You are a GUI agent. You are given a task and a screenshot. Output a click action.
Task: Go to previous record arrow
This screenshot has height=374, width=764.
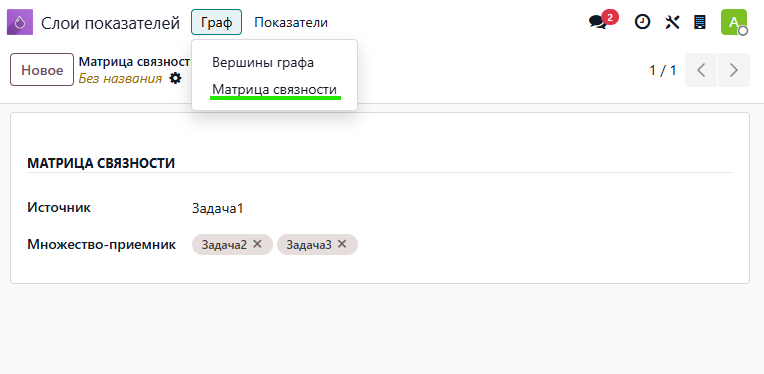(701, 70)
